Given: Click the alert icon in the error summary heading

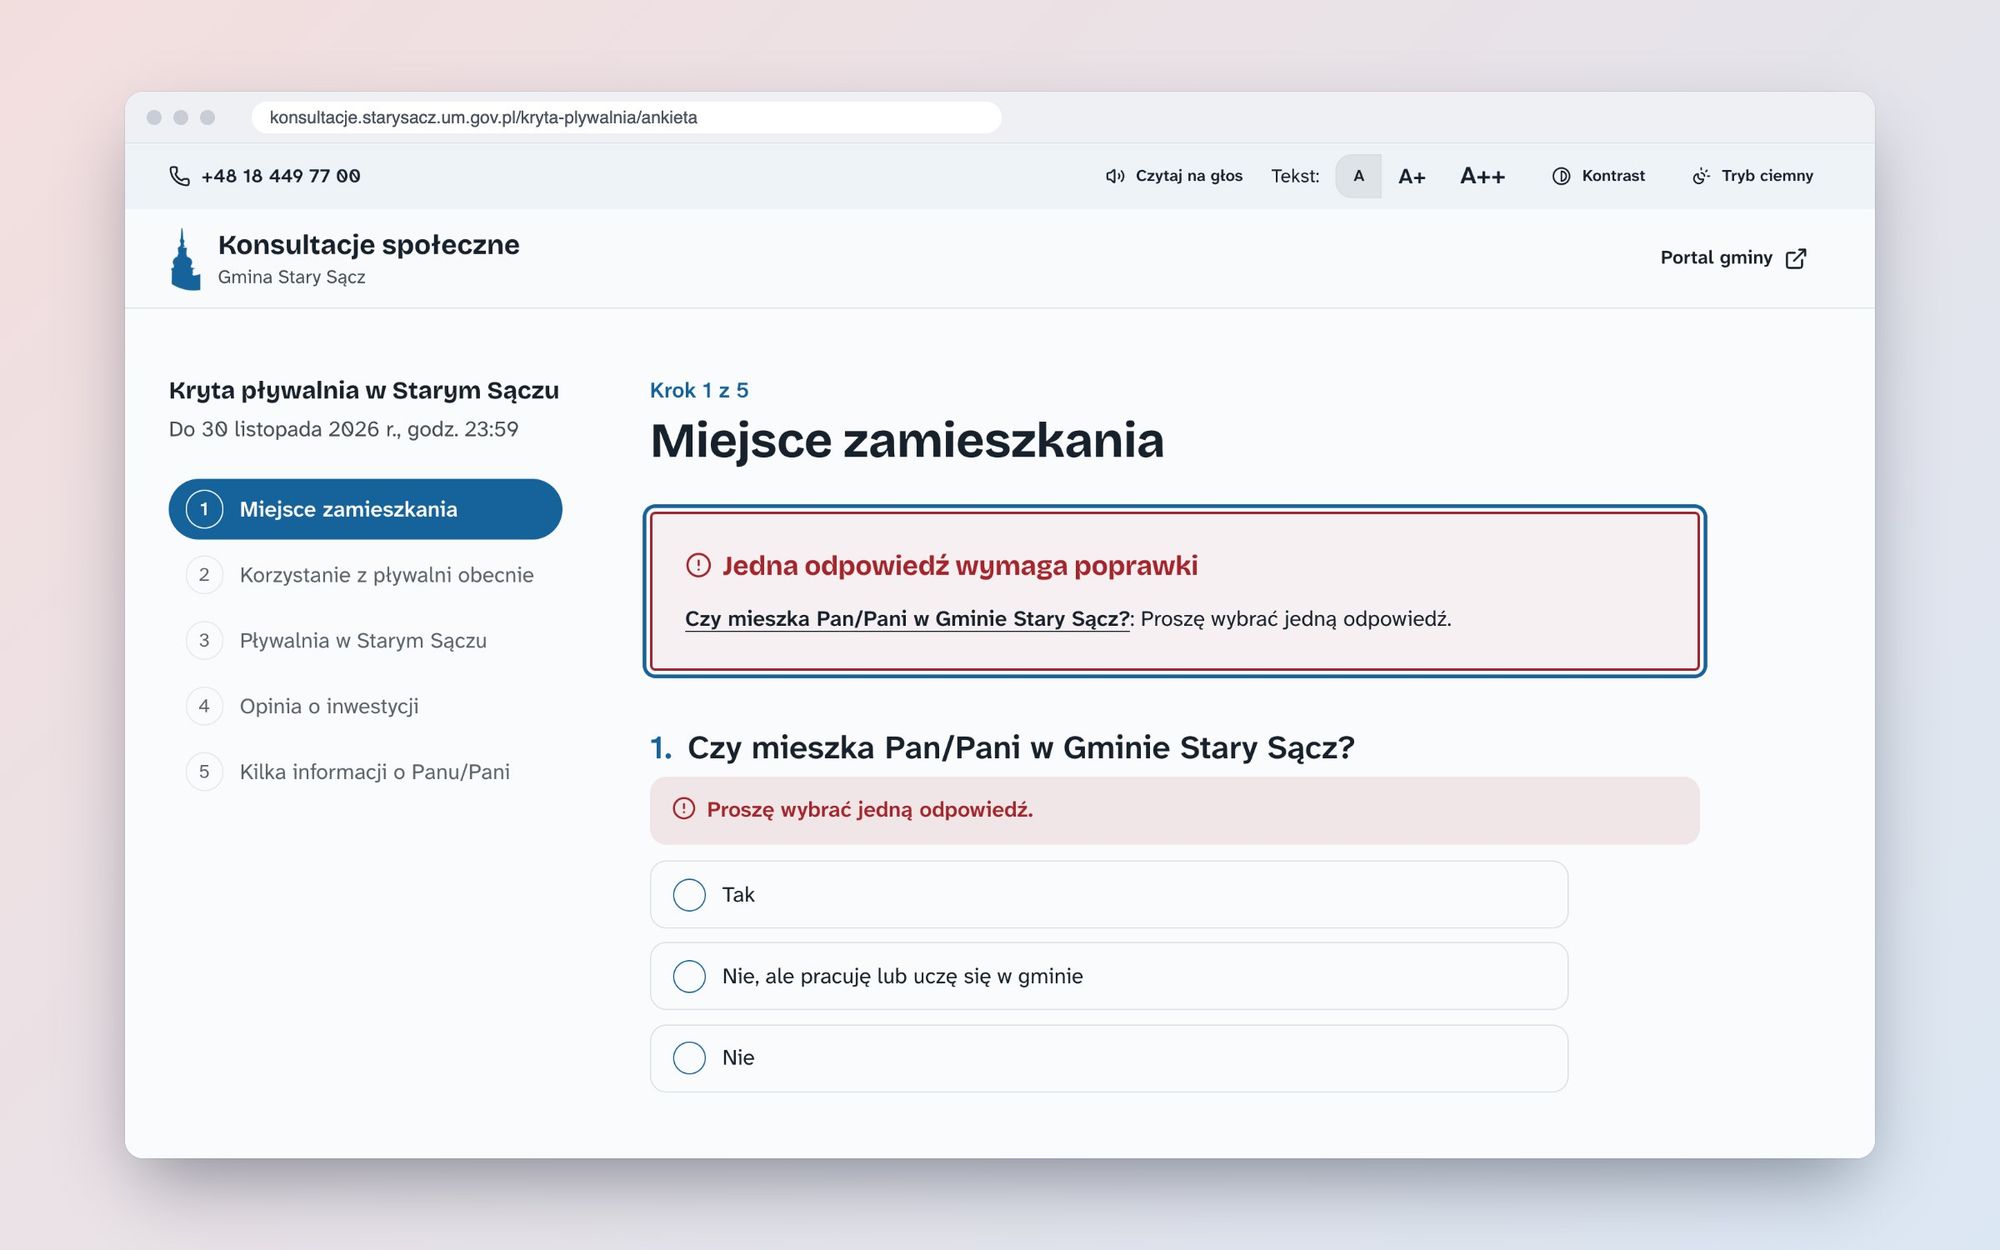Looking at the screenshot, I should (x=698, y=566).
